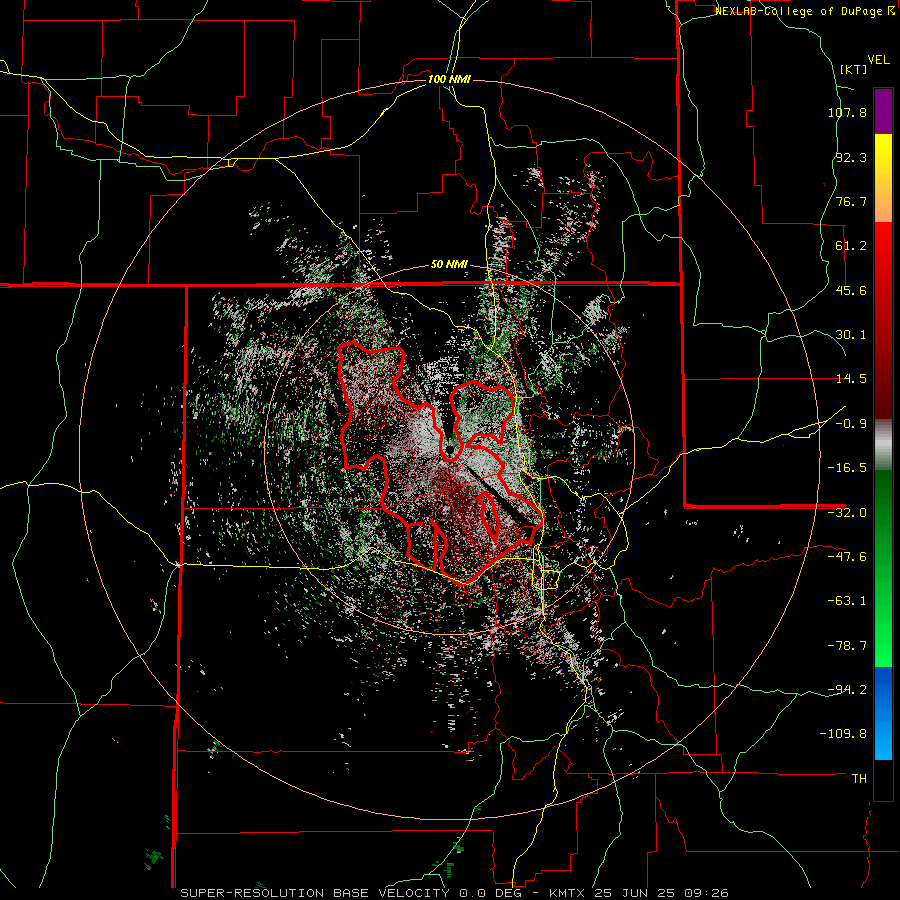Click the 100 NMI range ring label
Screen dimensions: 900x900
449,79
